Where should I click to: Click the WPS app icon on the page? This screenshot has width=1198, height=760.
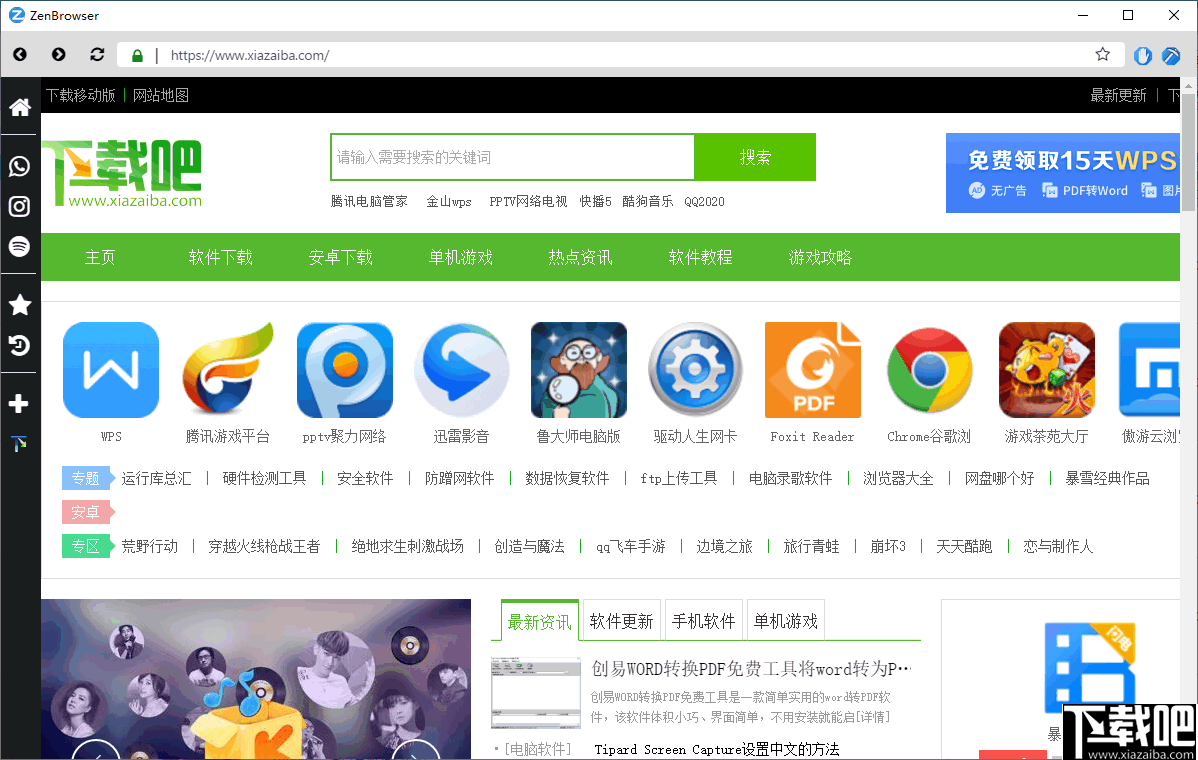pyautogui.click(x=110, y=369)
